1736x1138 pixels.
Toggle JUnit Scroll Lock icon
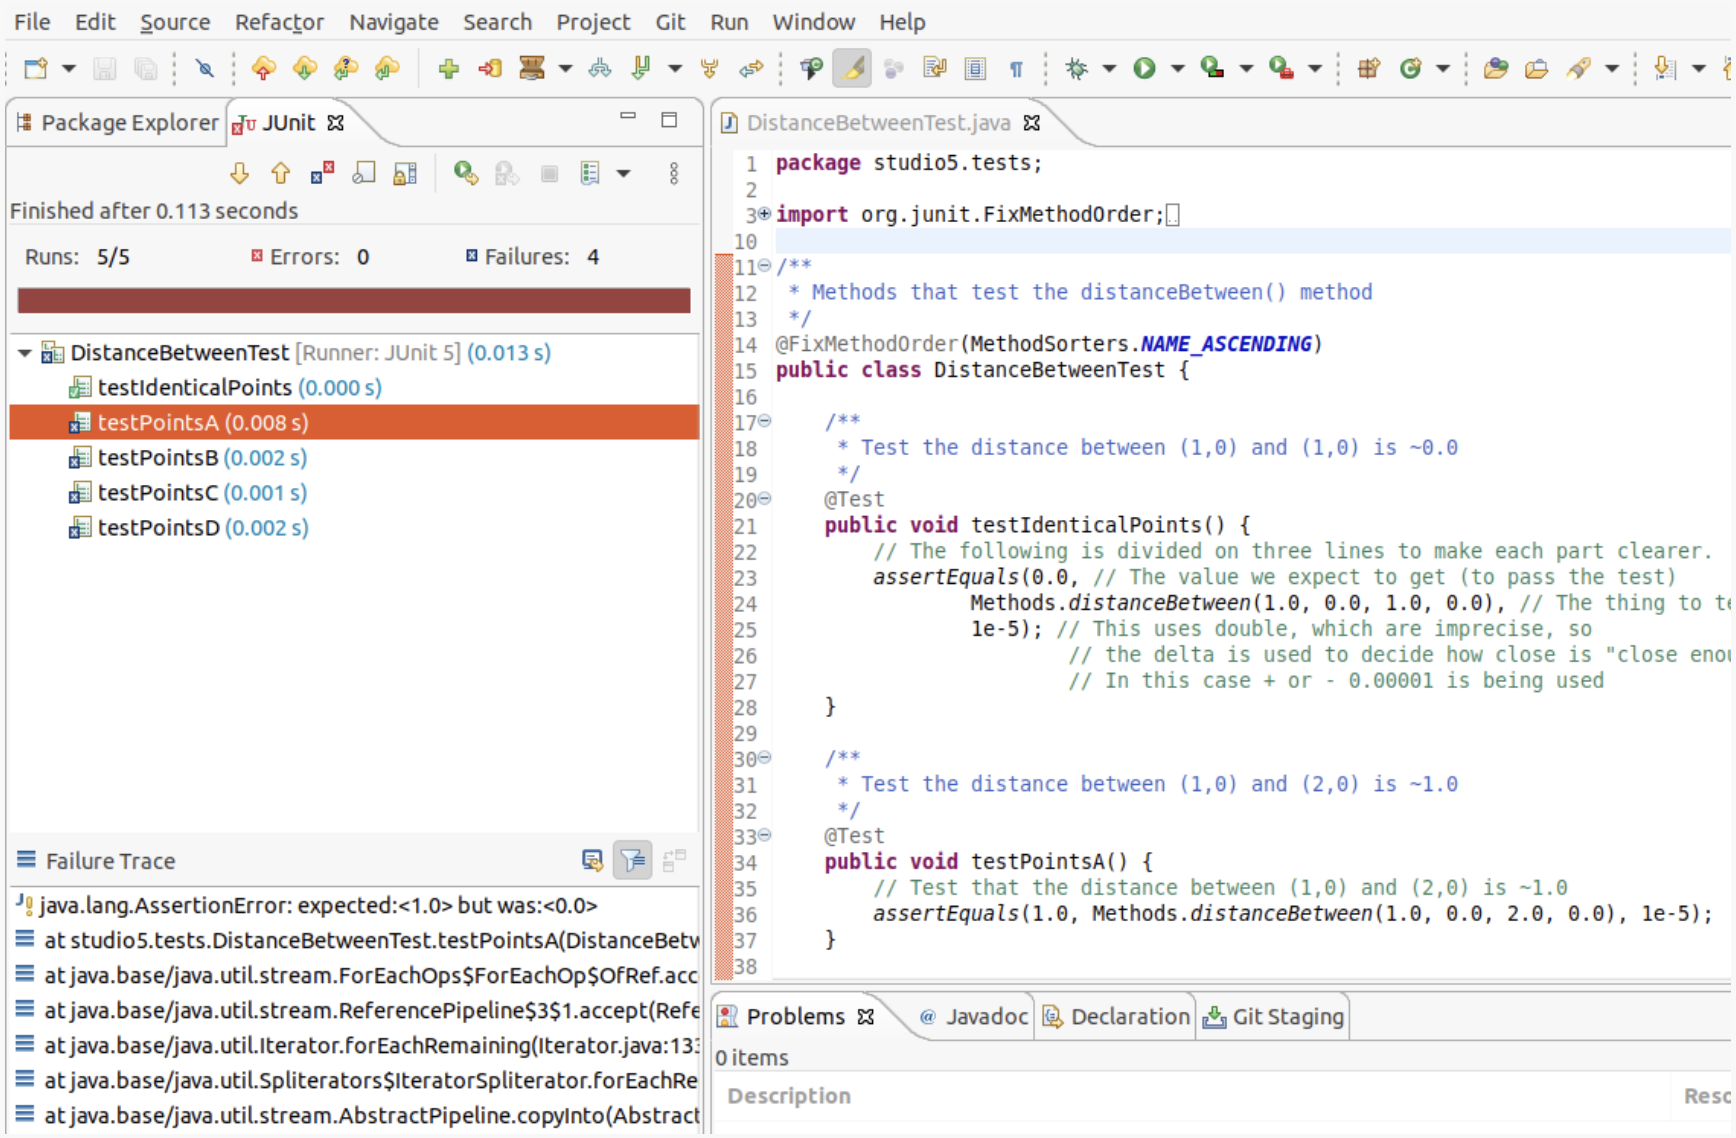(405, 173)
